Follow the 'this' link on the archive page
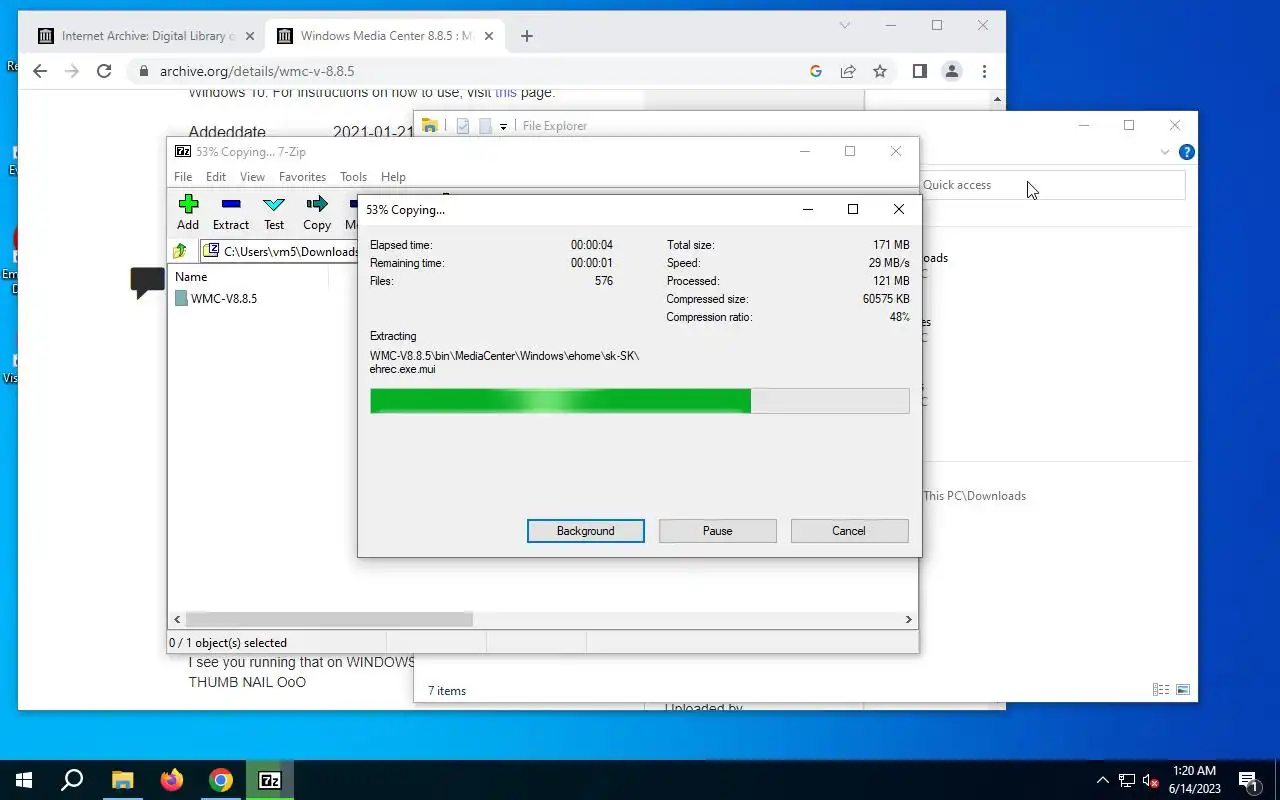The image size is (1280, 800). tap(506, 92)
